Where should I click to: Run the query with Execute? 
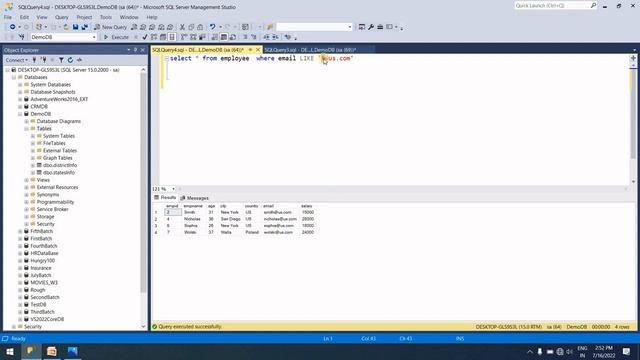(116, 37)
